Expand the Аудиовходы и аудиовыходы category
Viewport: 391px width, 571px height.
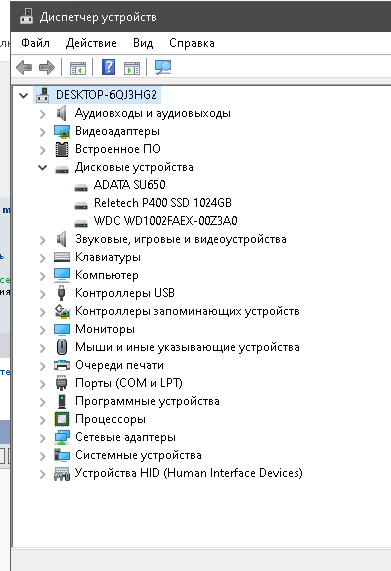click(43, 114)
